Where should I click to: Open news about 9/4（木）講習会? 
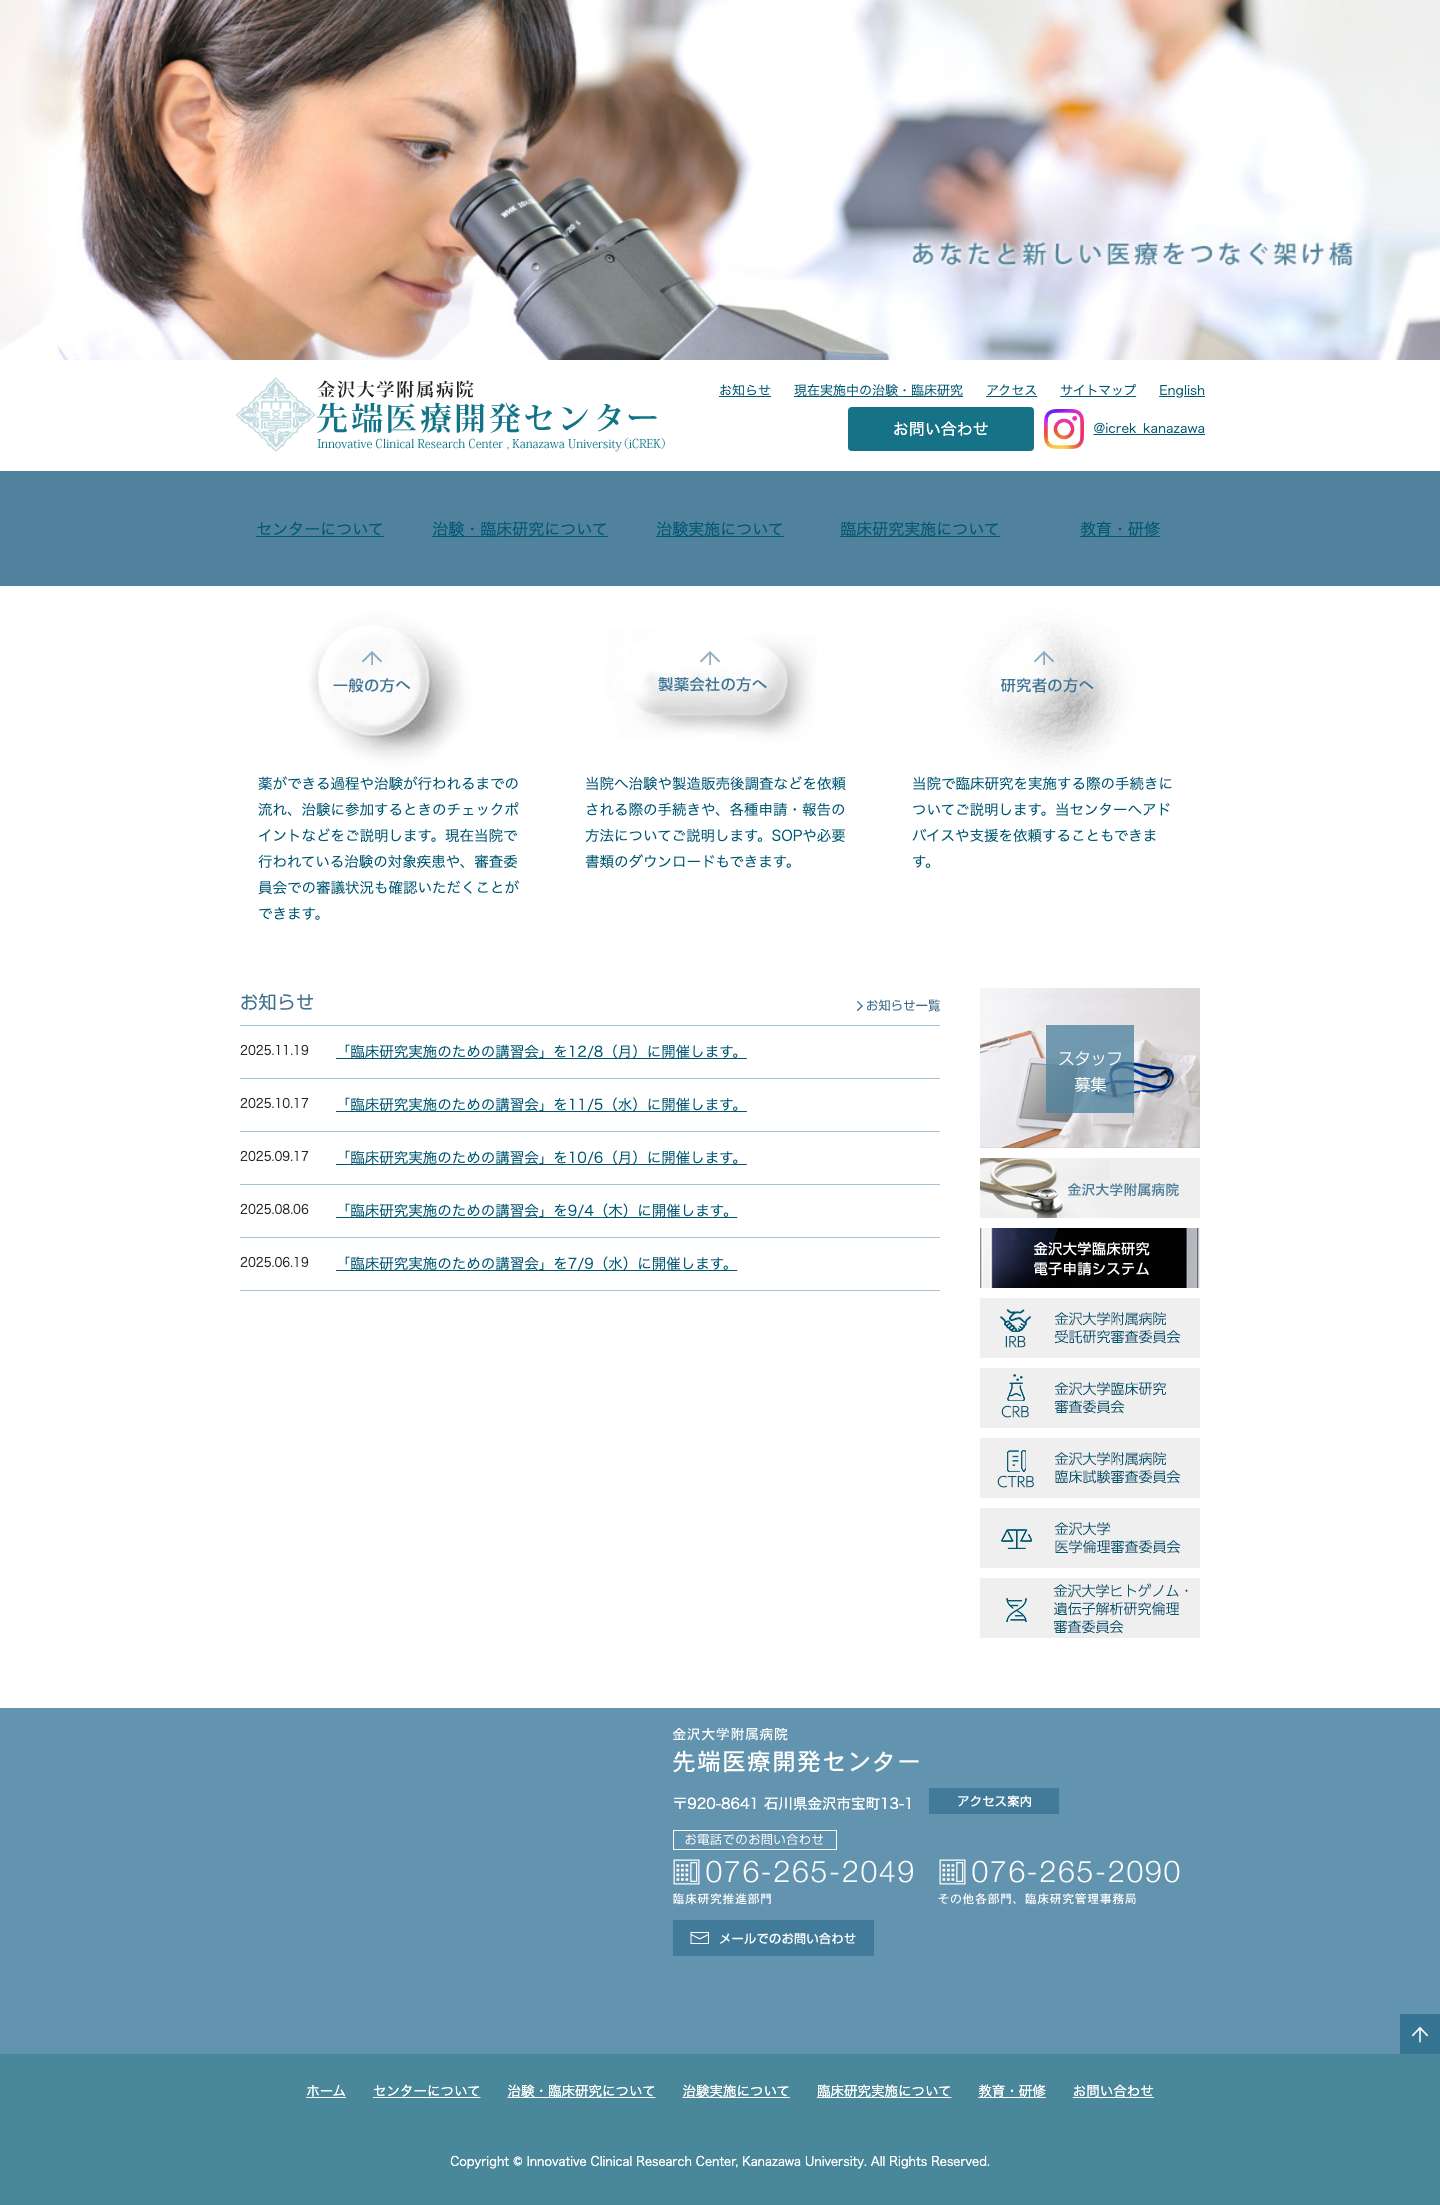pyautogui.click(x=536, y=1211)
